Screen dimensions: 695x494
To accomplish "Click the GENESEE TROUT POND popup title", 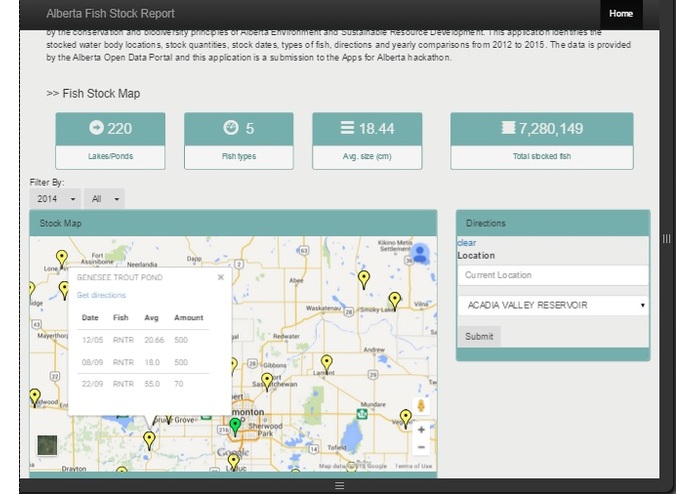I will pyautogui.click(x=120, y=277).
